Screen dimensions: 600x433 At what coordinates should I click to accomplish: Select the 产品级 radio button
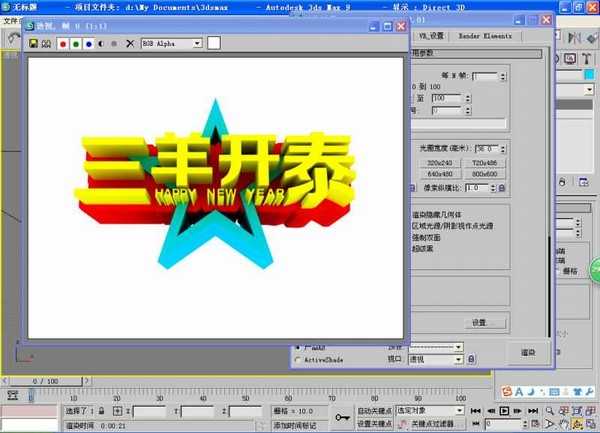click(298, 348)
